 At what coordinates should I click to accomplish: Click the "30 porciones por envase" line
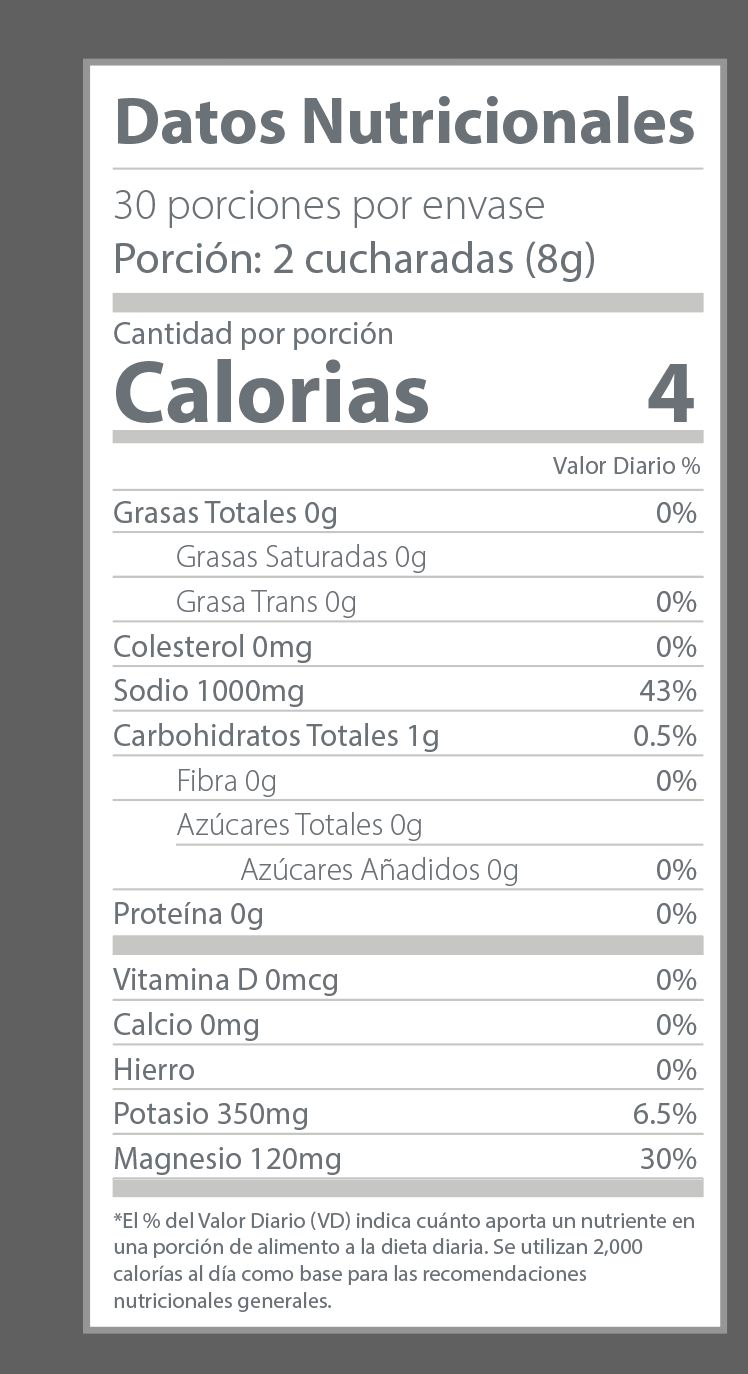329,206
